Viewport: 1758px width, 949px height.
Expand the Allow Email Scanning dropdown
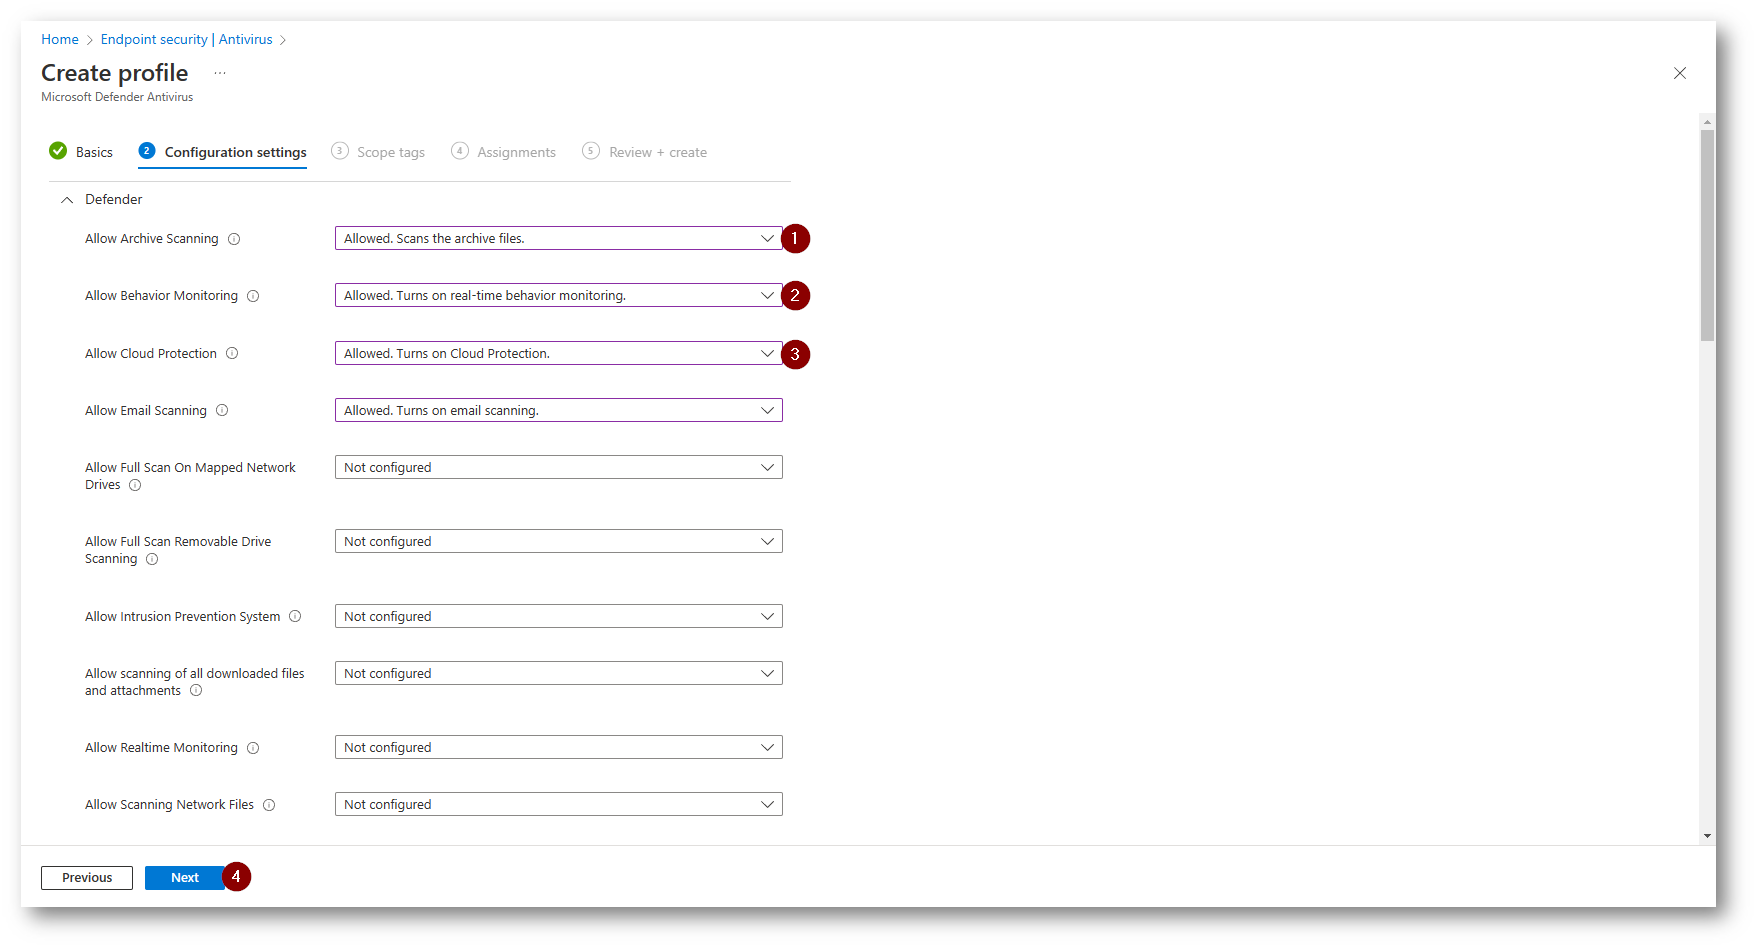click(x=558, y=410)
